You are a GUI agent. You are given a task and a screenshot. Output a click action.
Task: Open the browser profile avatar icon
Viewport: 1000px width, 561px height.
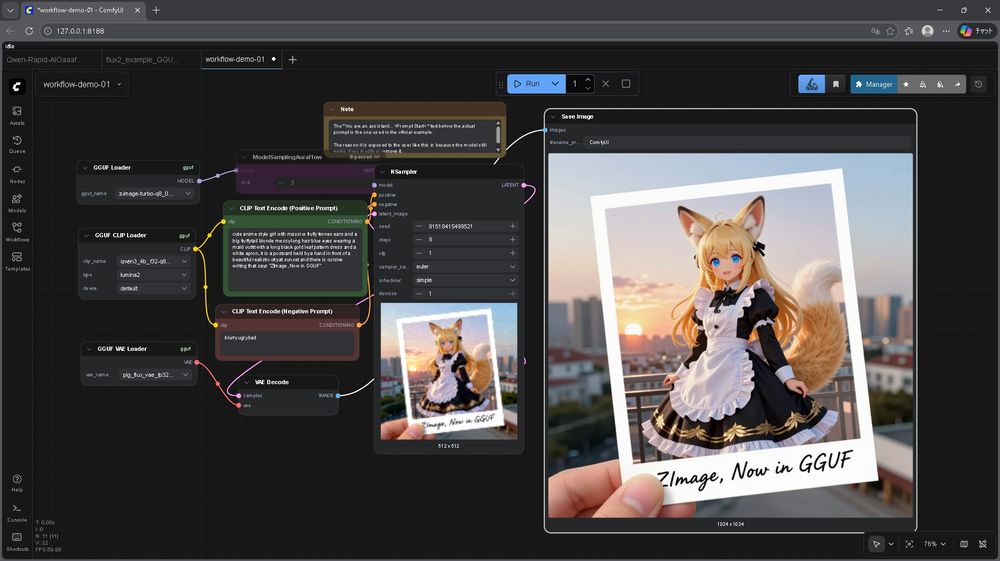(927, 31)
